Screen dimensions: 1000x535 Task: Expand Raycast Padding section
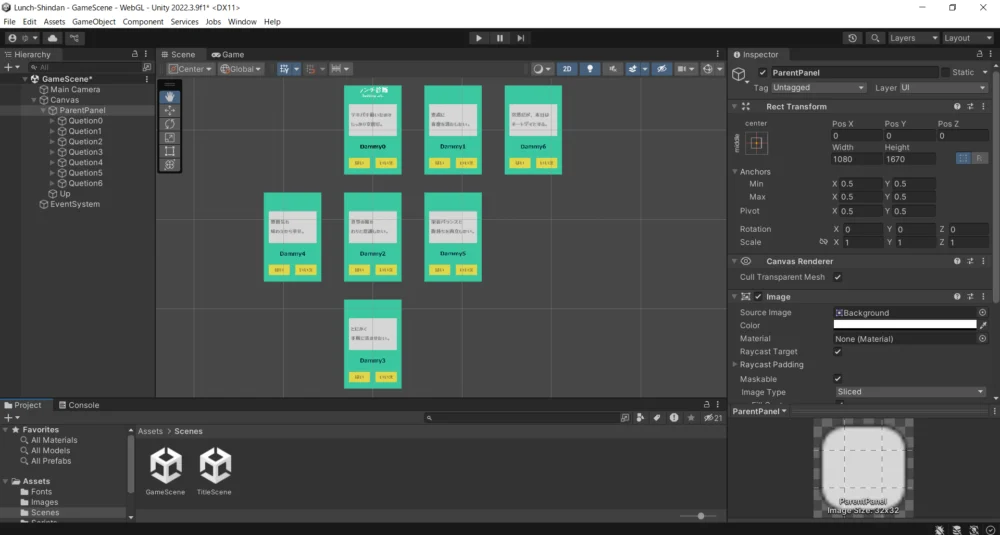point(735,365)
